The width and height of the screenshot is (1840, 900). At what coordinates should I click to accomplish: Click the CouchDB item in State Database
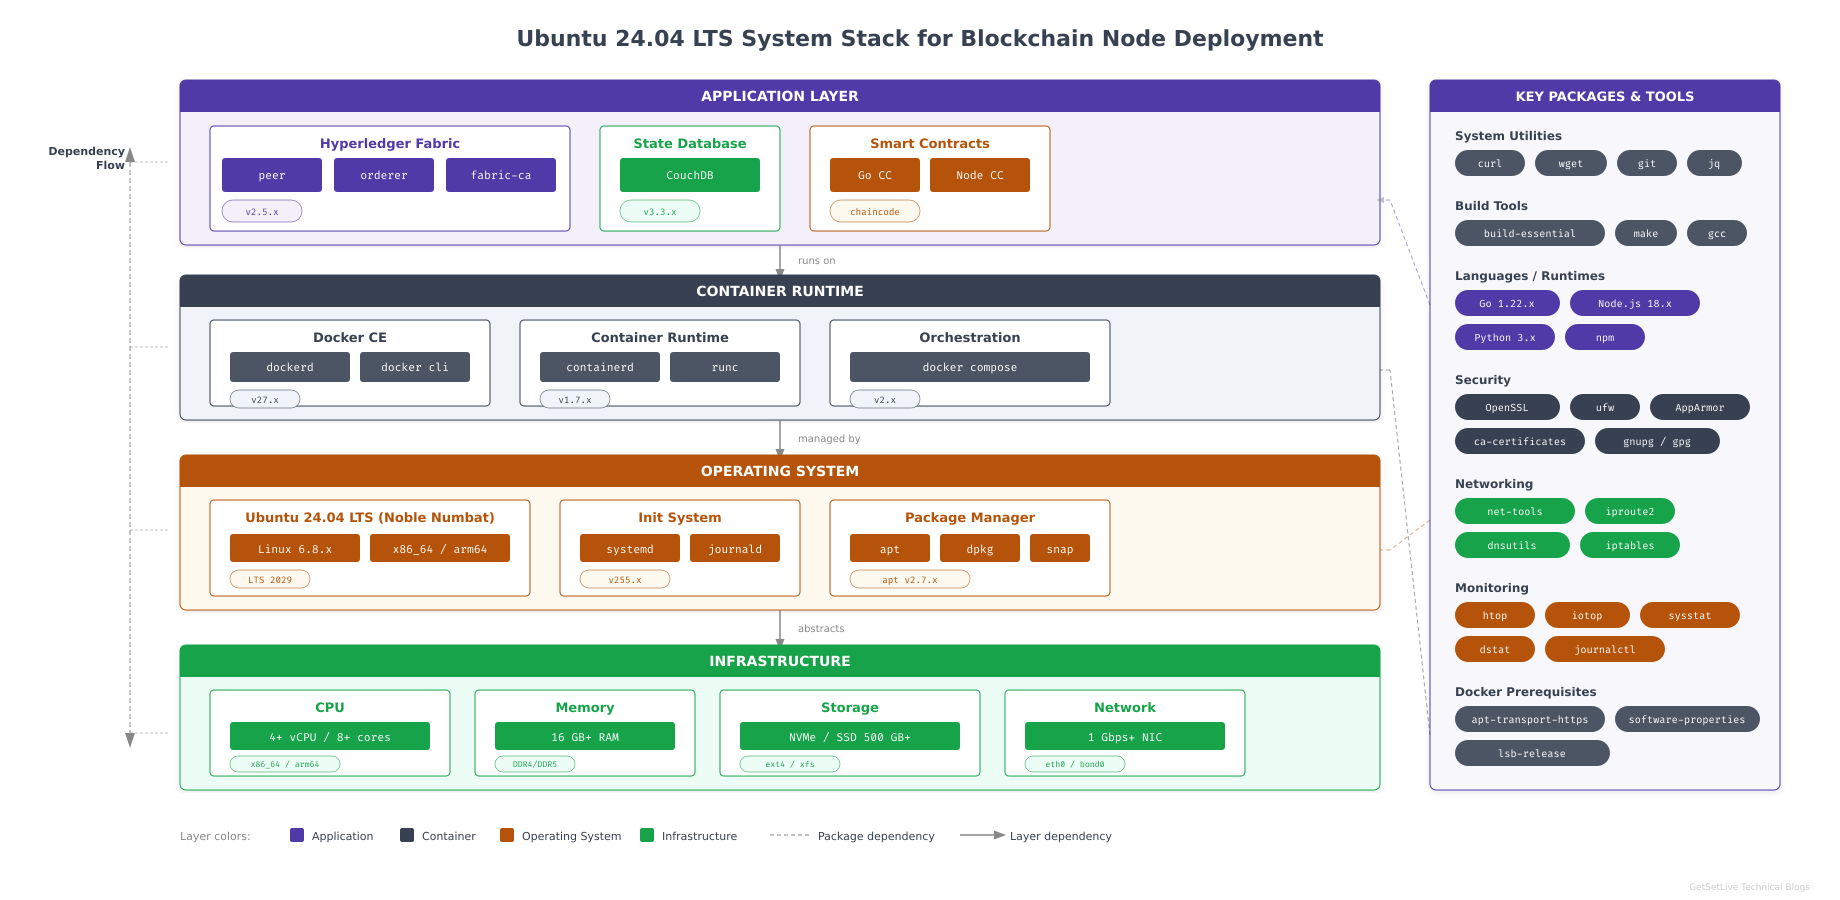[x=689, y=174]
